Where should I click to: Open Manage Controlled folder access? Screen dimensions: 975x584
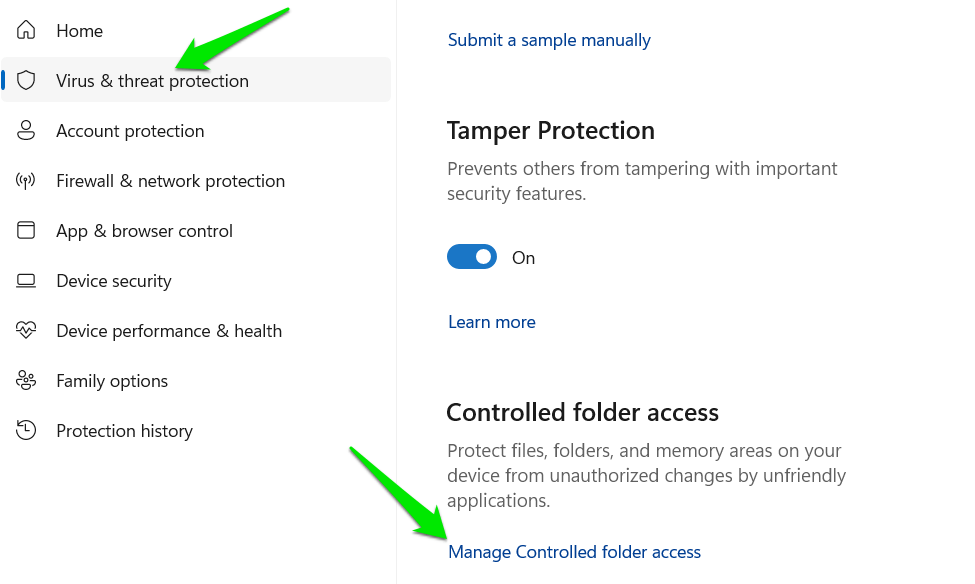[573, 551]
